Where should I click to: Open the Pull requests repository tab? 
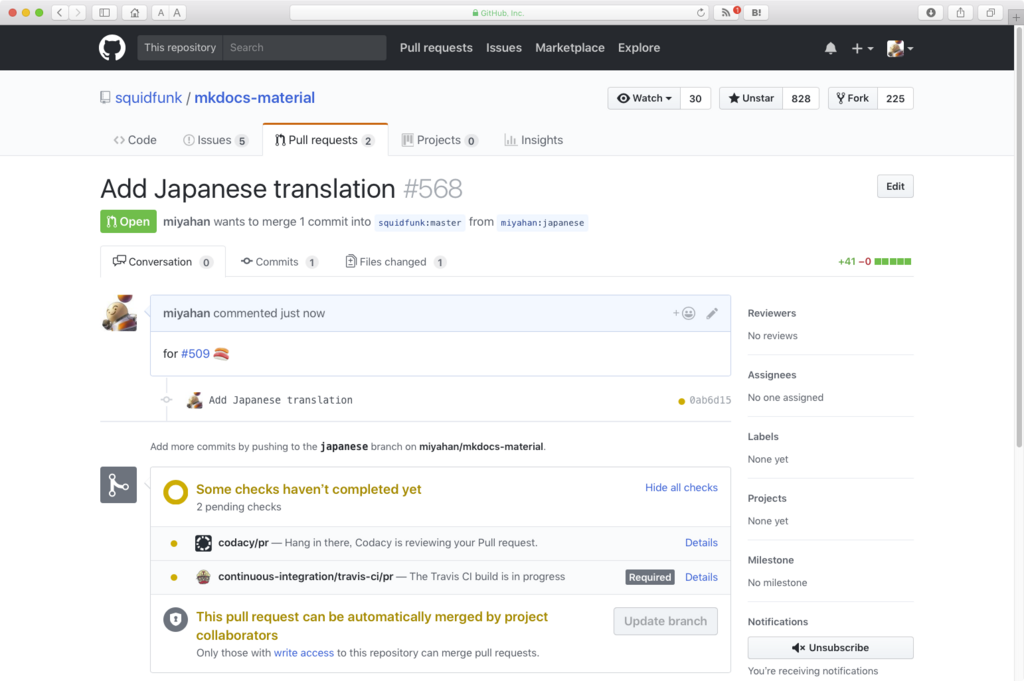325,140
